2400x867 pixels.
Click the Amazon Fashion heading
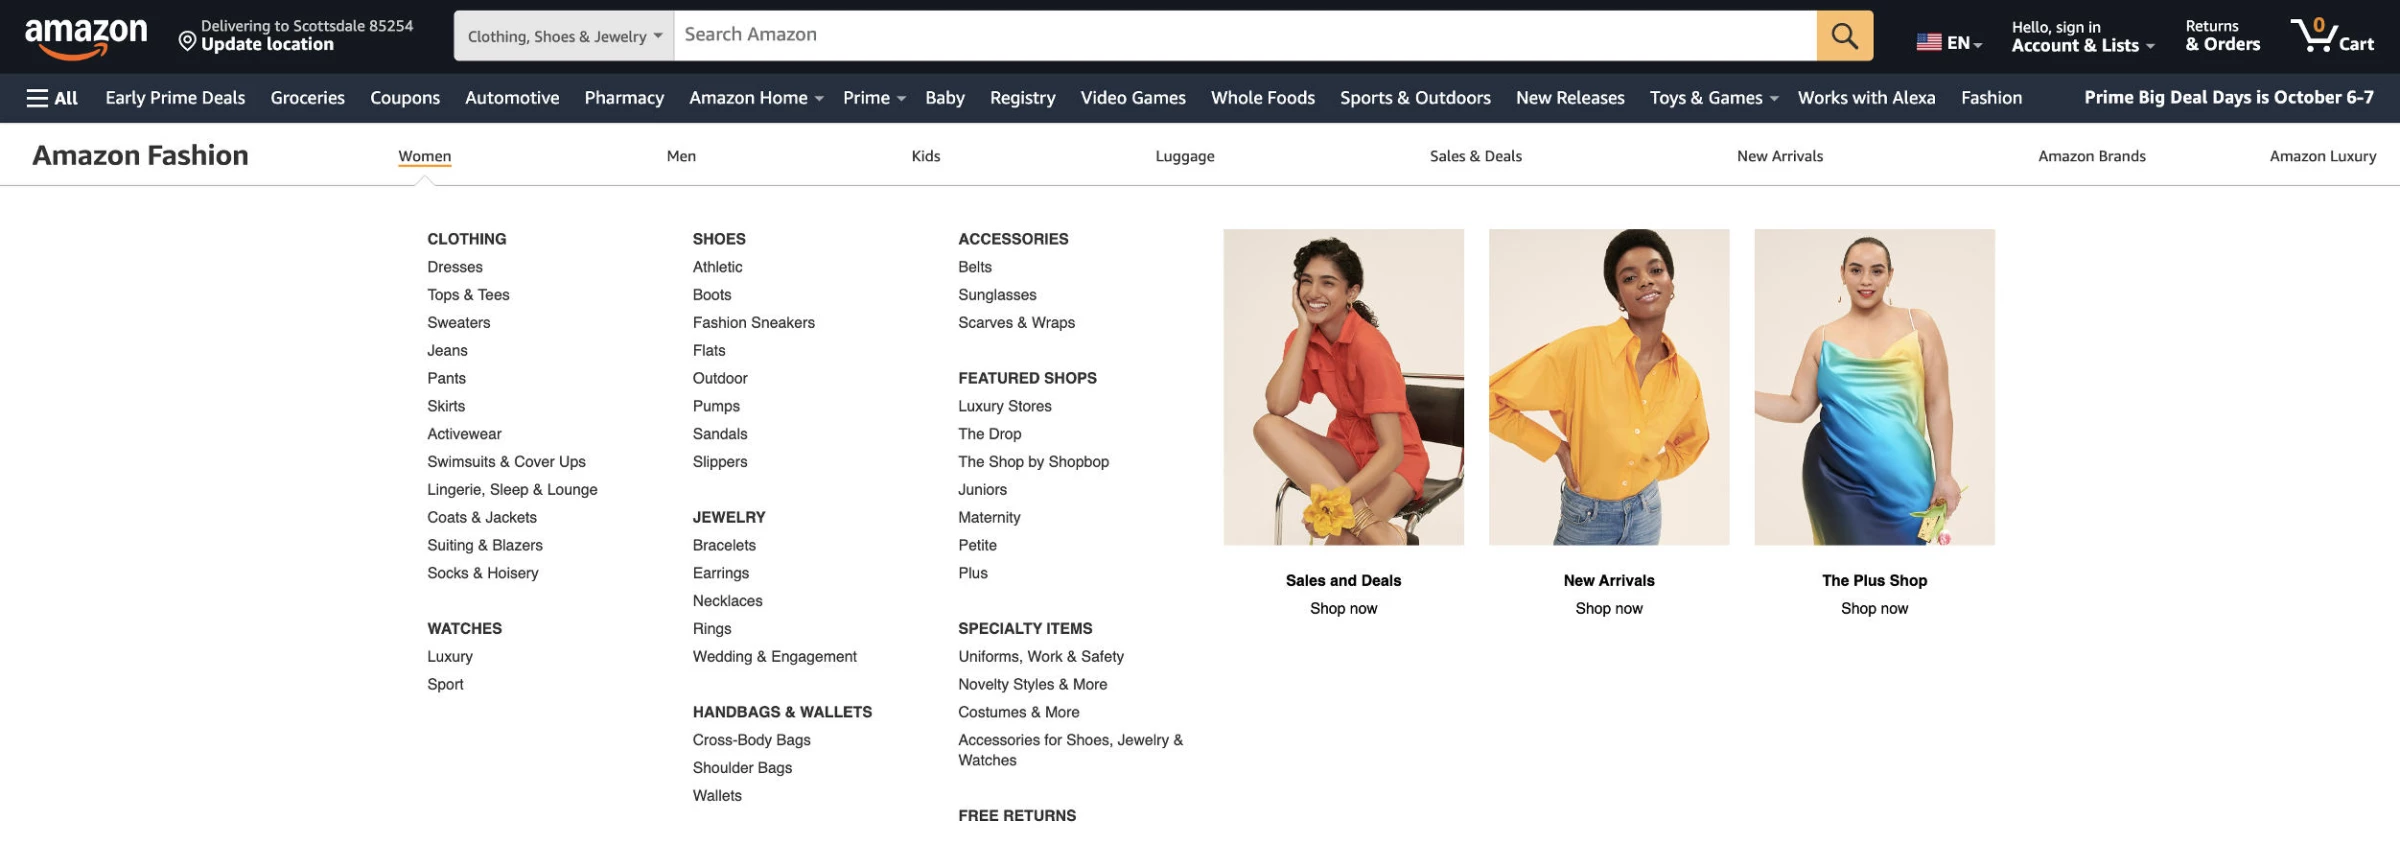tap(140, 155)
